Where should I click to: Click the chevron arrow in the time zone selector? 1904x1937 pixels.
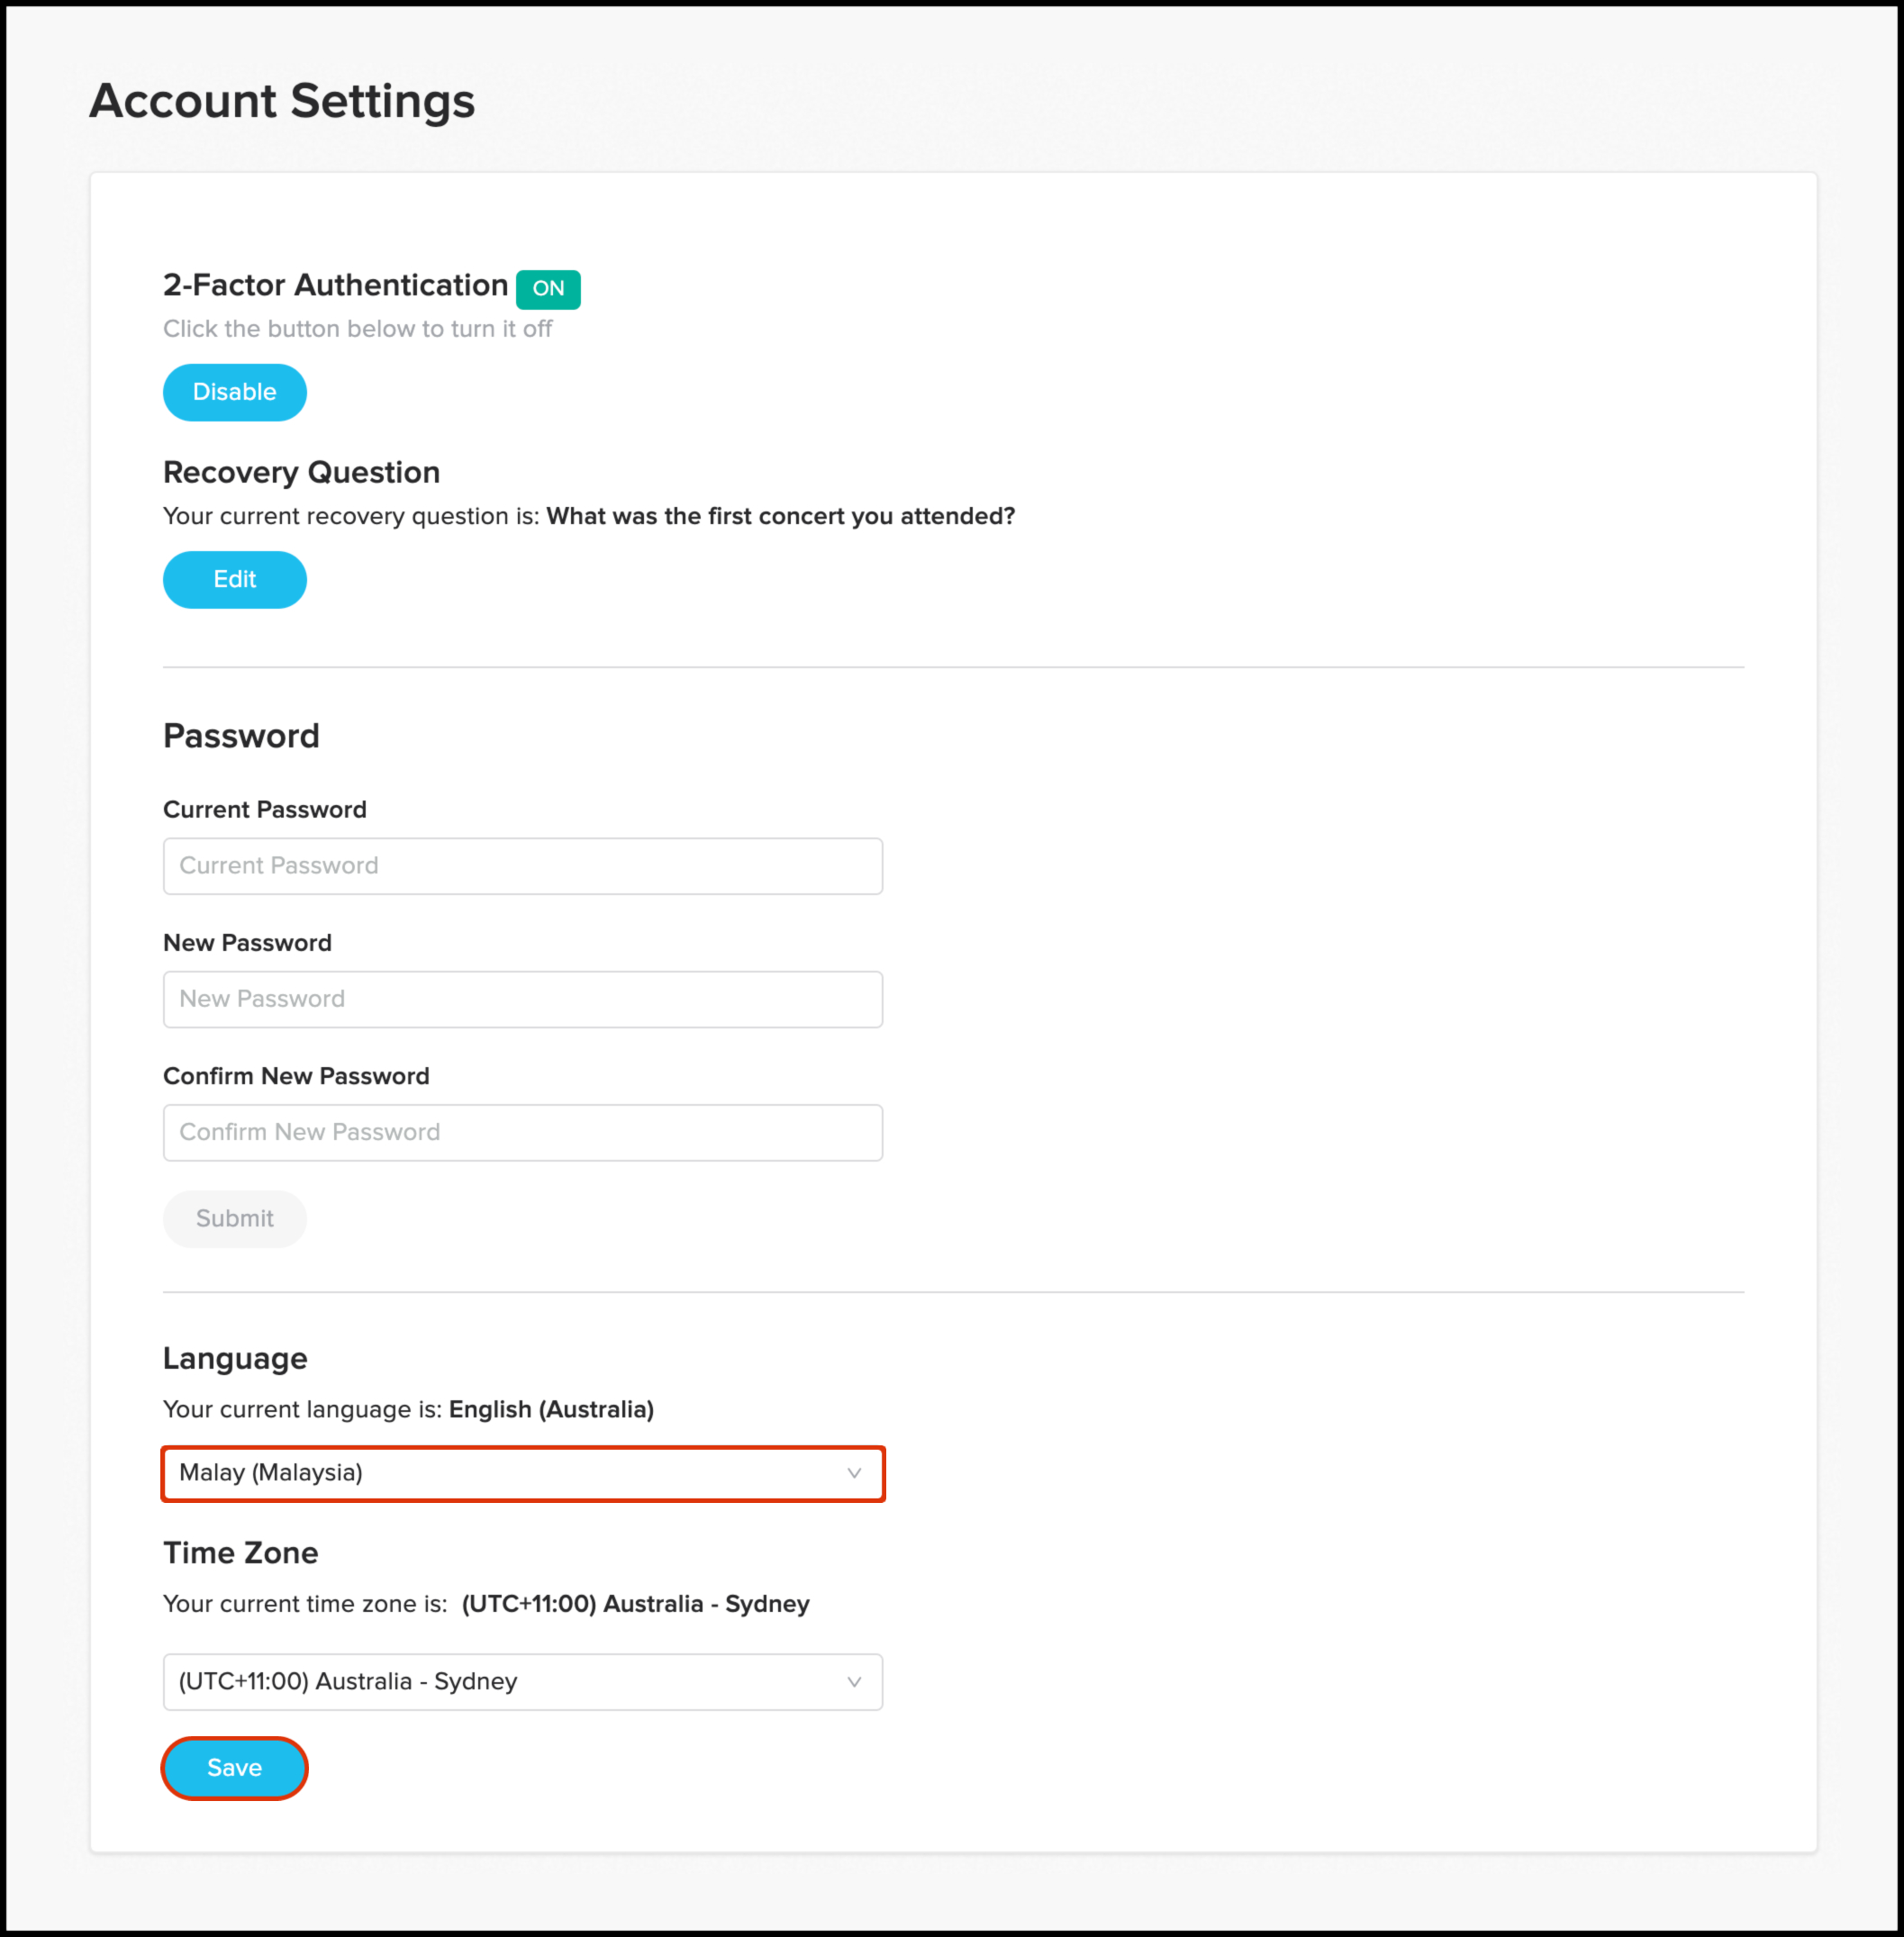[x=854, y=1682]
